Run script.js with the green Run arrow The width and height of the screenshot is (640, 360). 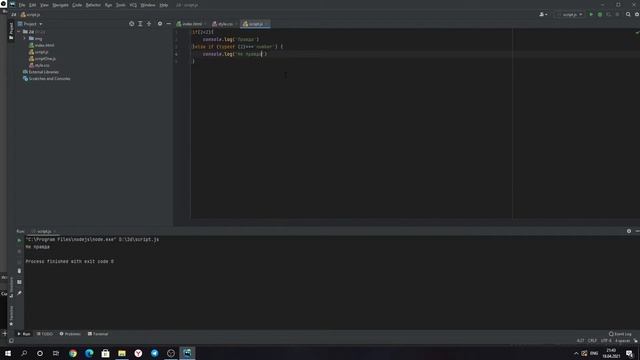[591, 15]
